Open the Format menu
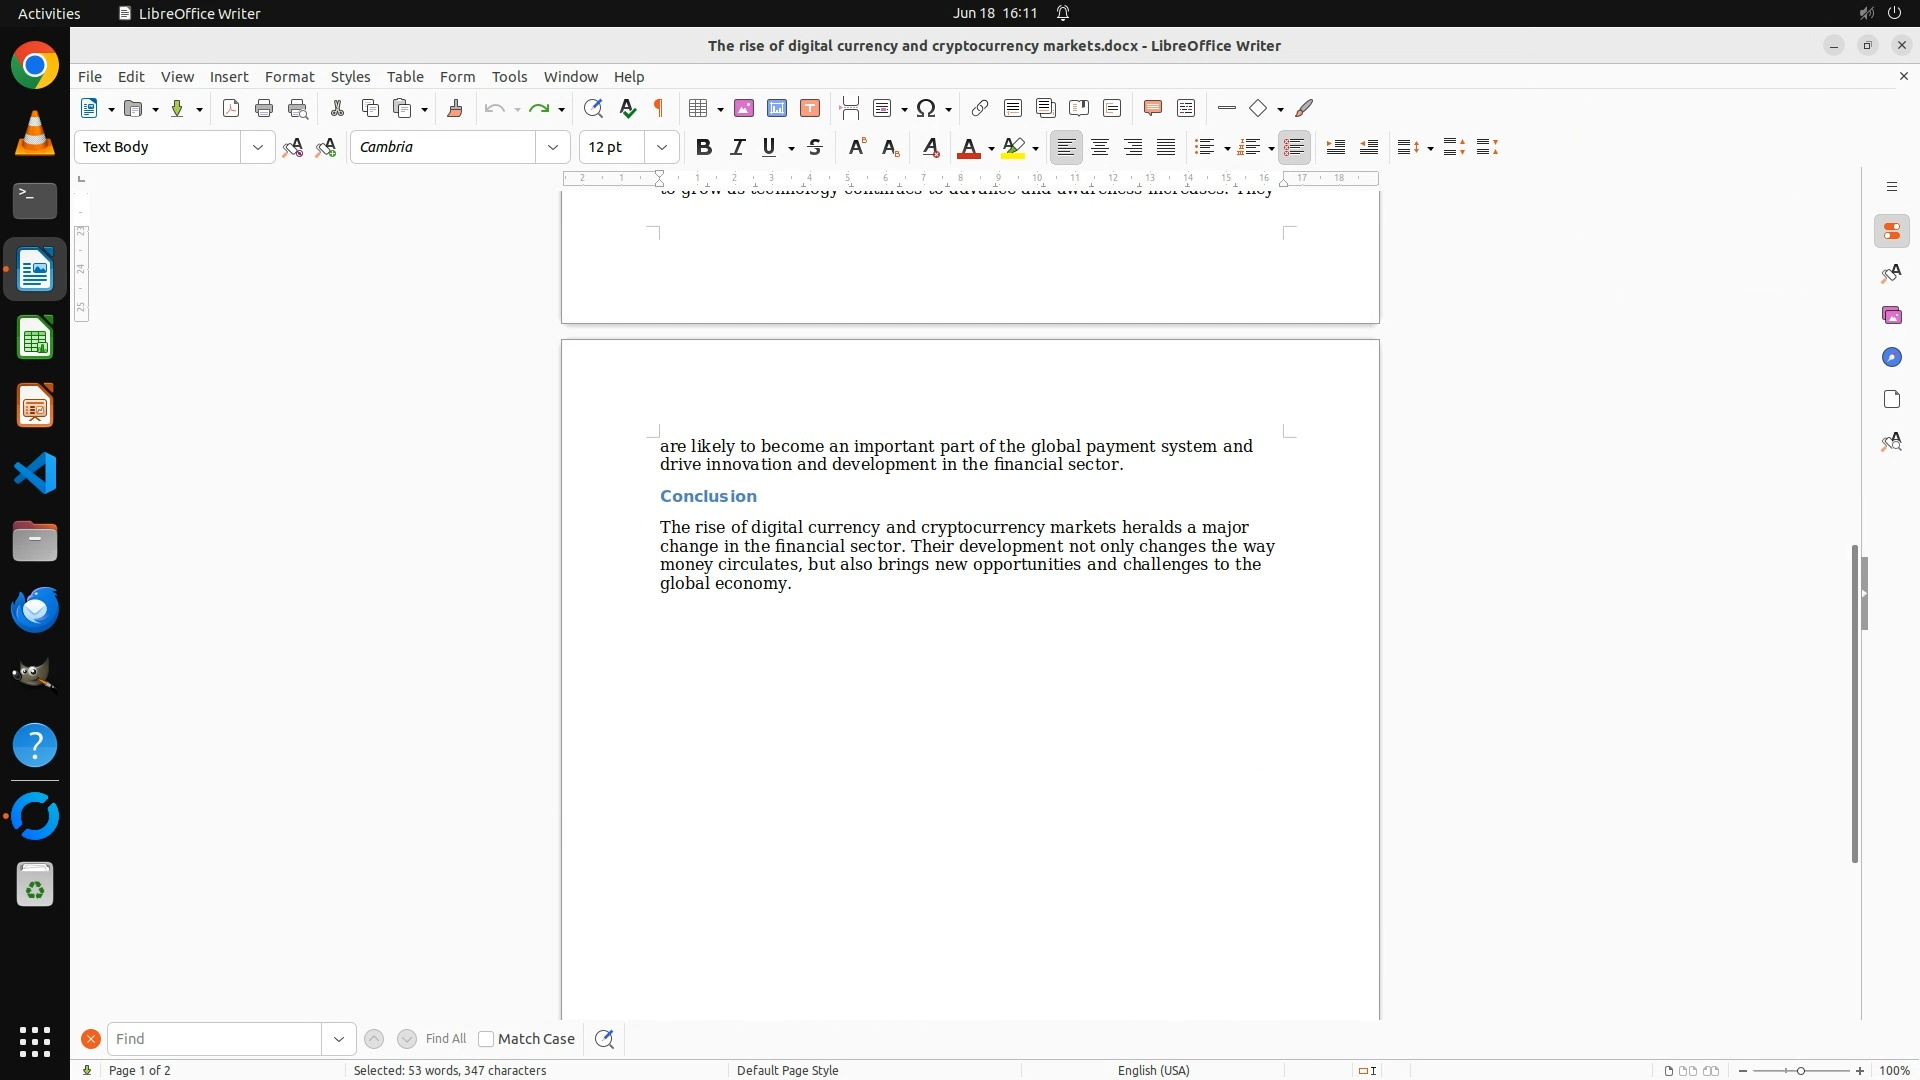Screen dimensions: 1920x1080 coord(289,77)
